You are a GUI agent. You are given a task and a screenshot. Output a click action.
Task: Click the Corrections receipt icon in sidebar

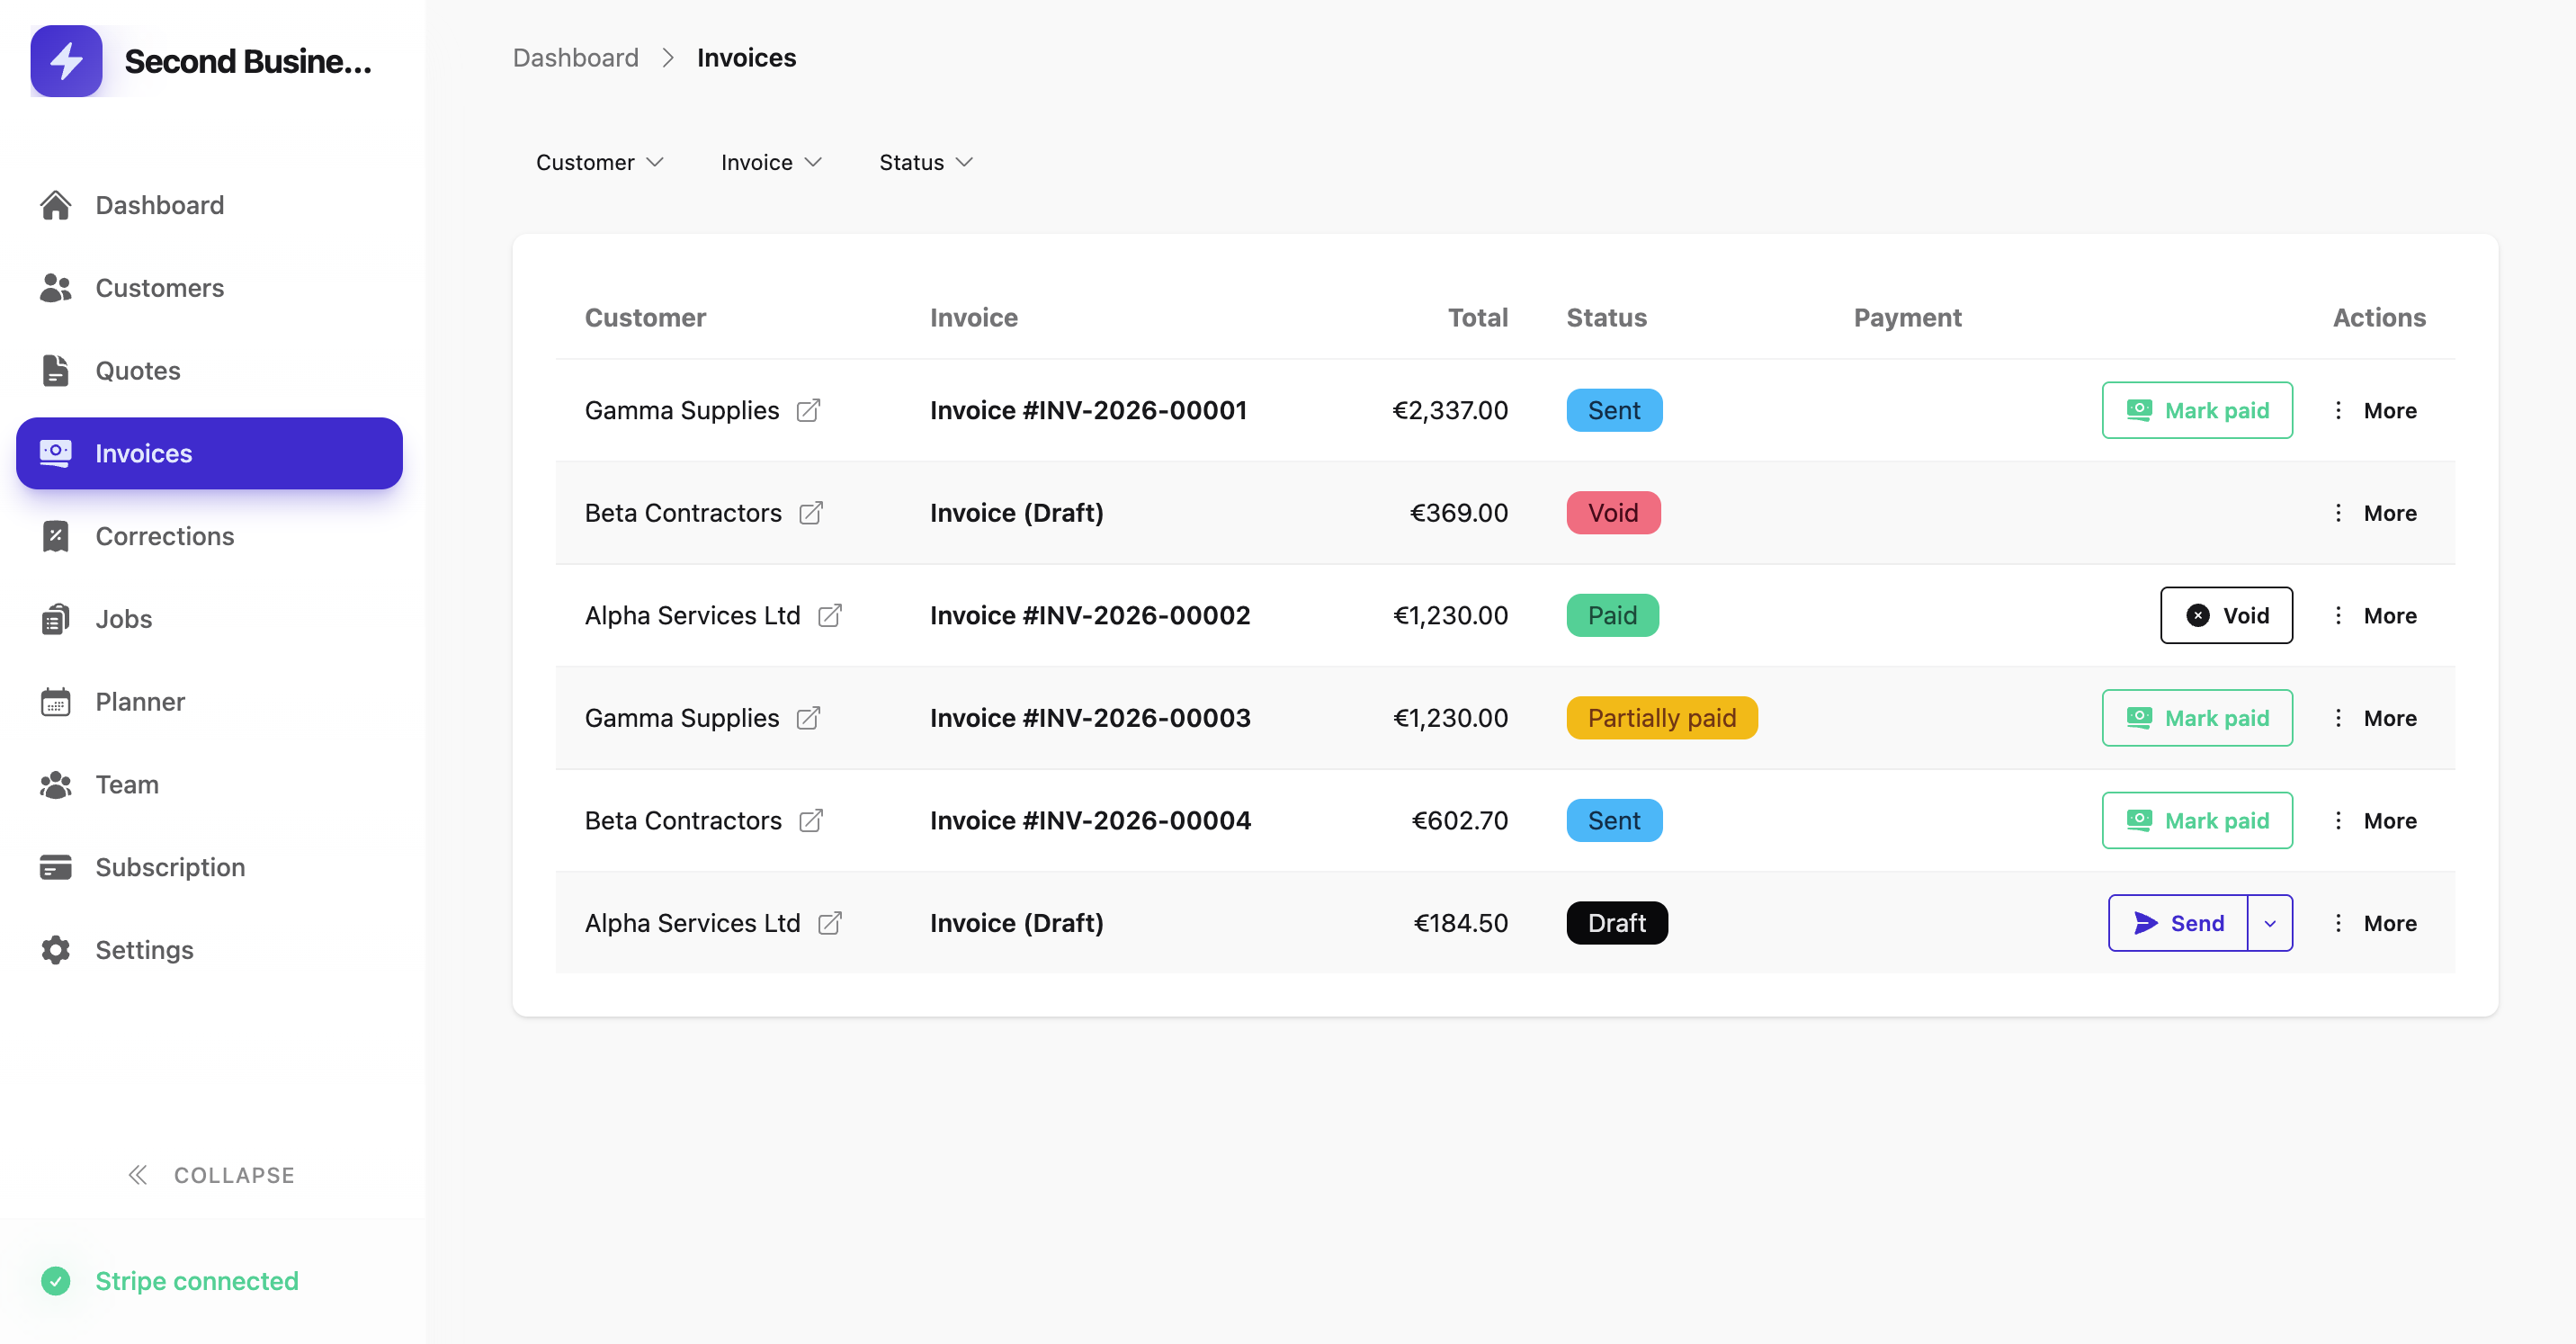pyautogui.click(x=55, y=536)
